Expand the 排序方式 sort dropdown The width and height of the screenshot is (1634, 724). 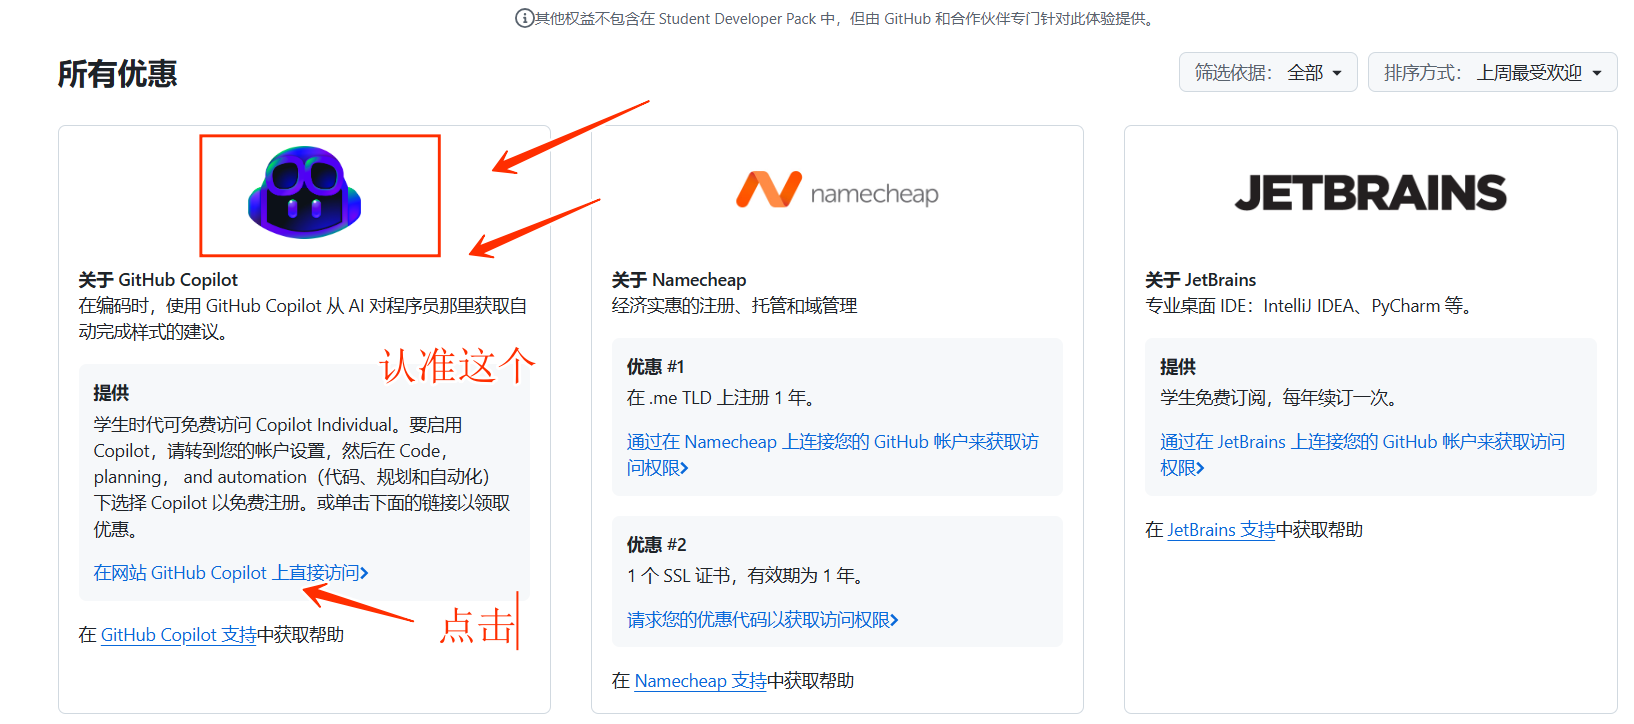(x=1491, y=73)
